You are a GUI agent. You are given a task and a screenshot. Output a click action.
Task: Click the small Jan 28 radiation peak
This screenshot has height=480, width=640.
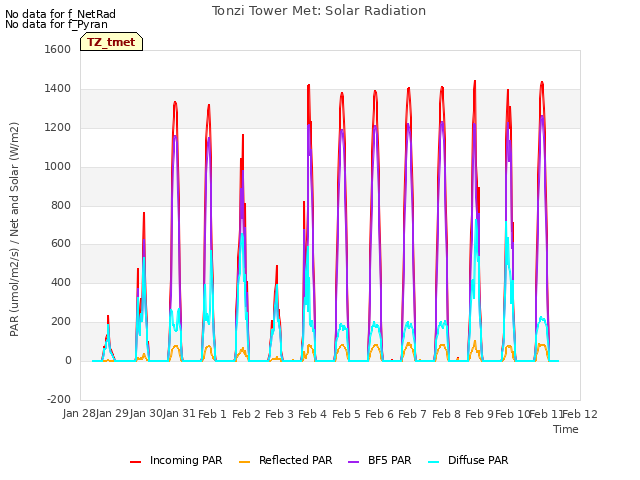pos(108,339)
